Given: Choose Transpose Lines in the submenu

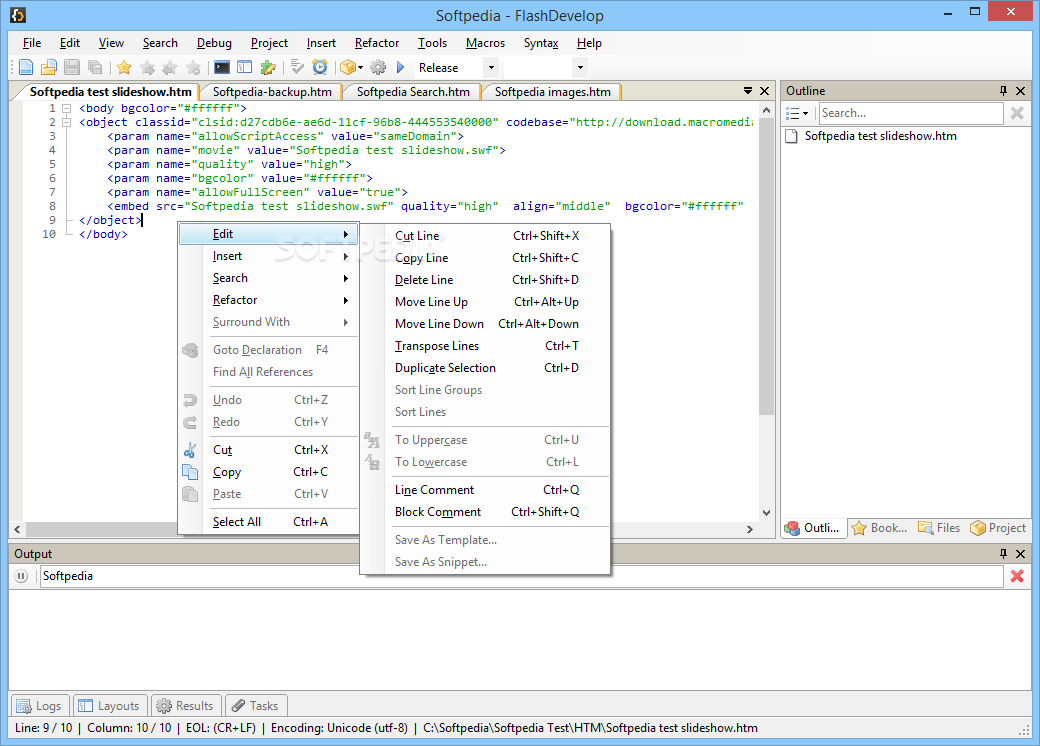Looking at the screenshot, I should point(487,345).
